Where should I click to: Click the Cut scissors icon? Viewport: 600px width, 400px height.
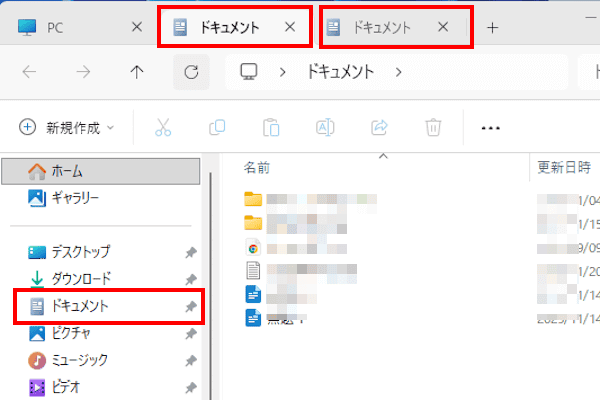(x=163, y=127)
